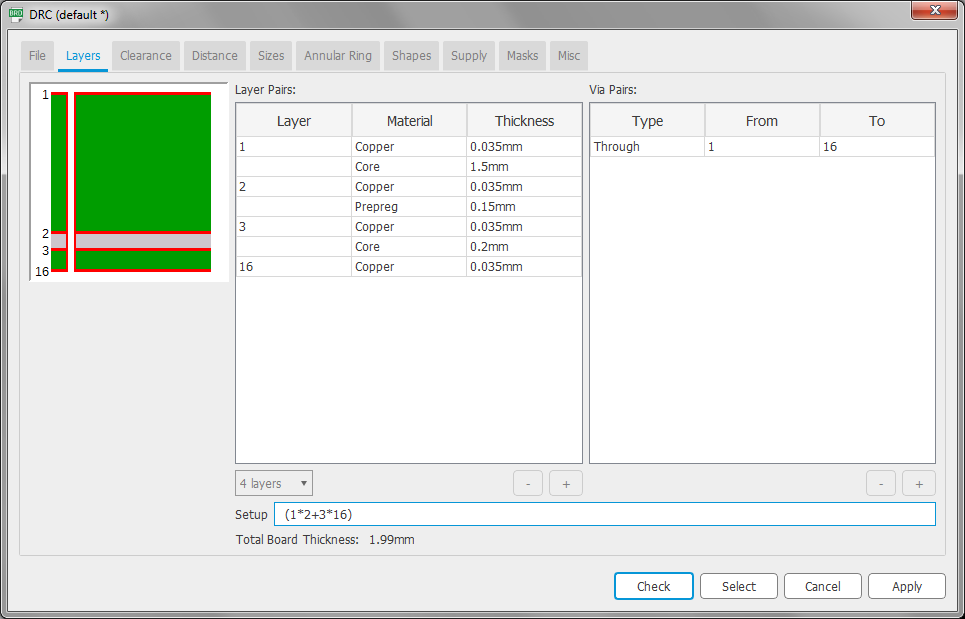This screenshot has height=619, width=965.
Task: Click the DRC icon in the title bar
Action: point(16,15)
